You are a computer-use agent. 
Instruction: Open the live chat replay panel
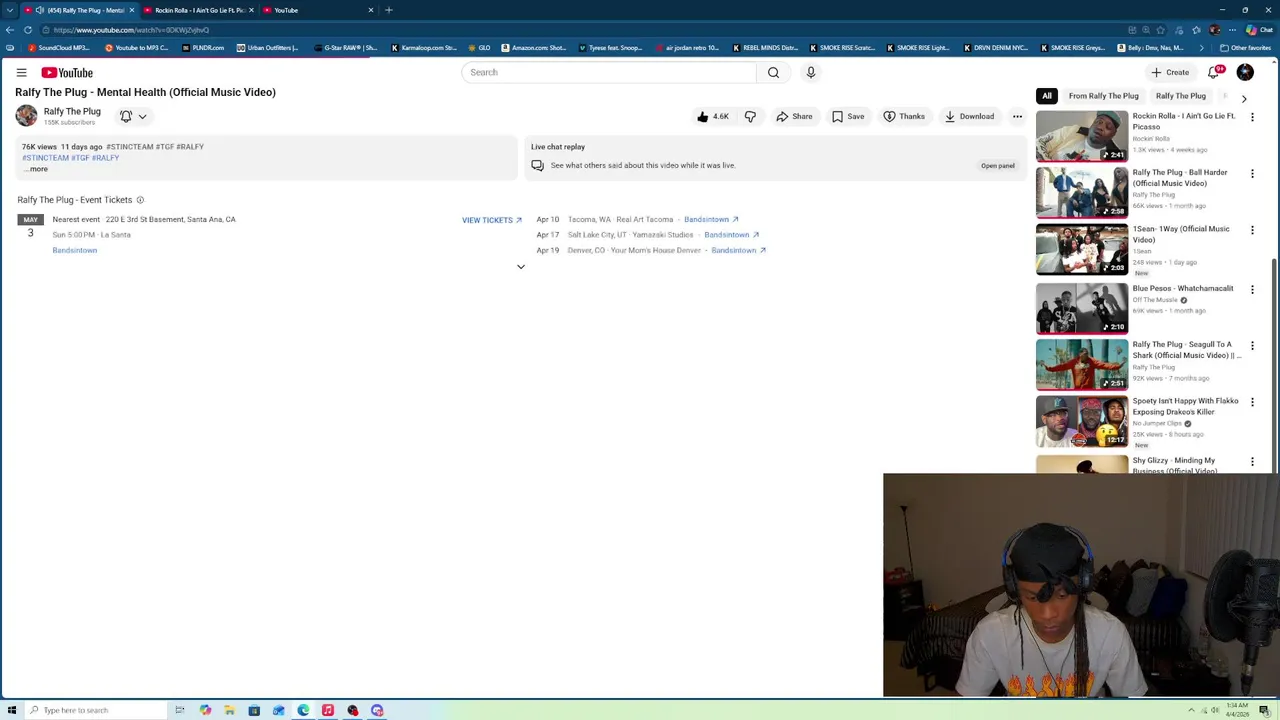(x=997, y=166)
